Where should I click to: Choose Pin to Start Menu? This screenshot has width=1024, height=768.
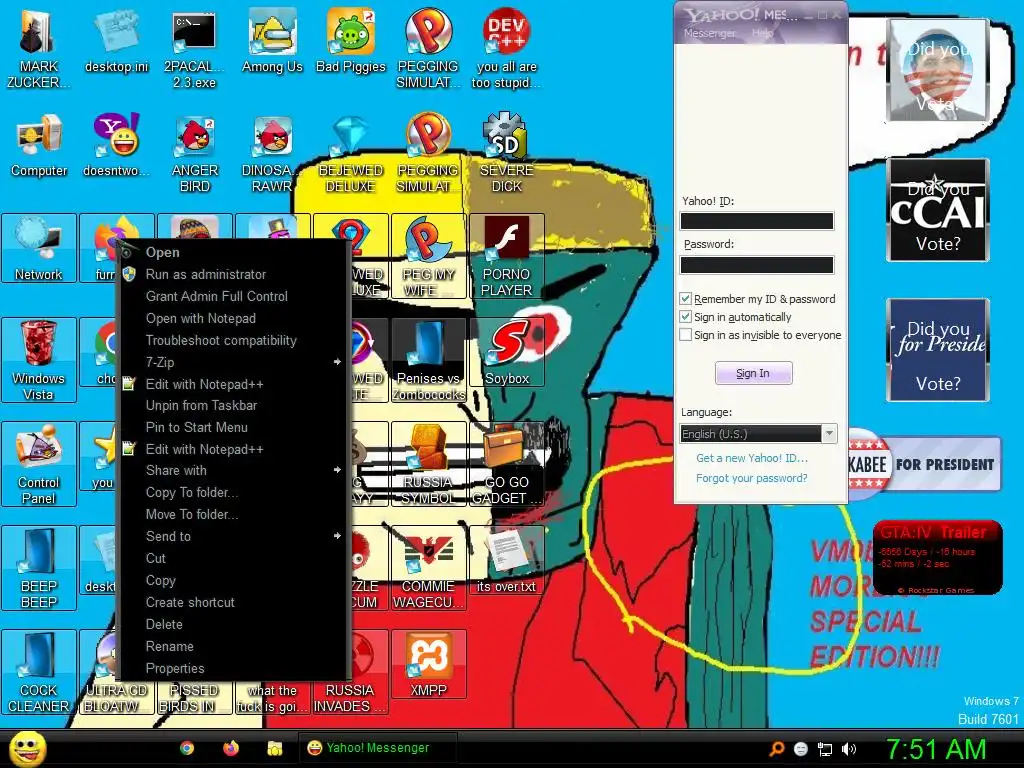(234, 427)
